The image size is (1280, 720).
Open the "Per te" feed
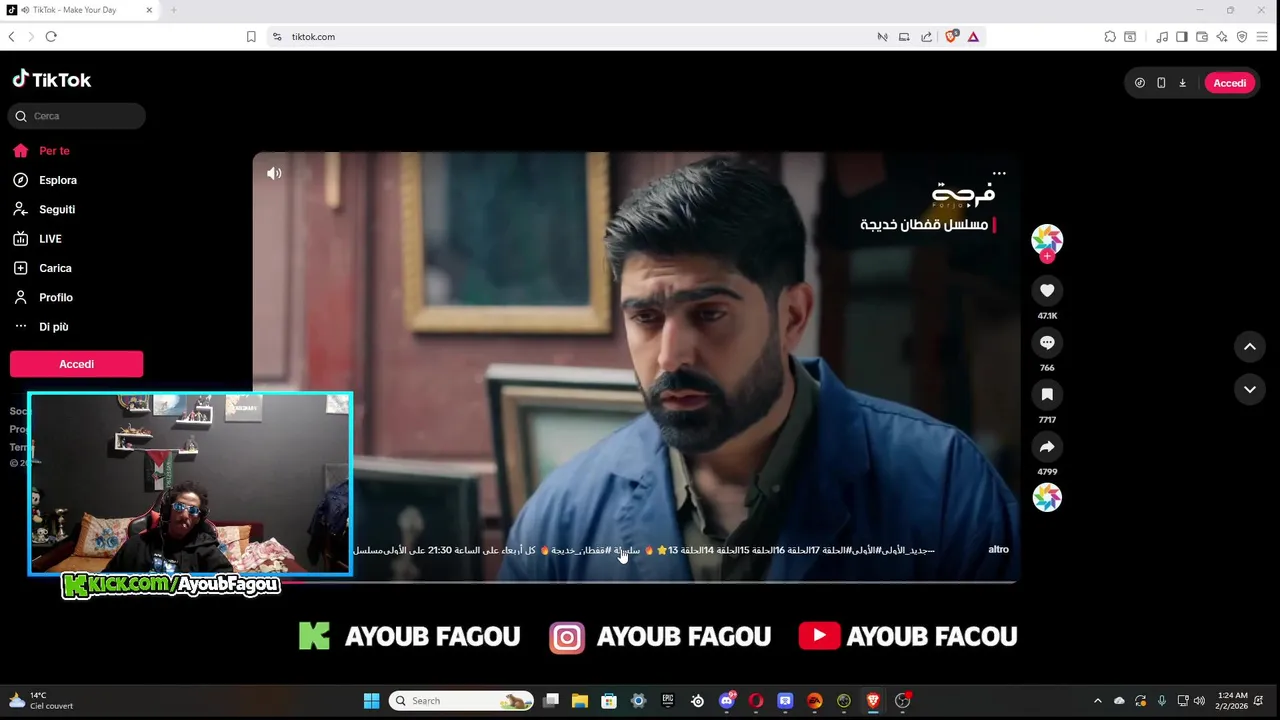[54, 151]
